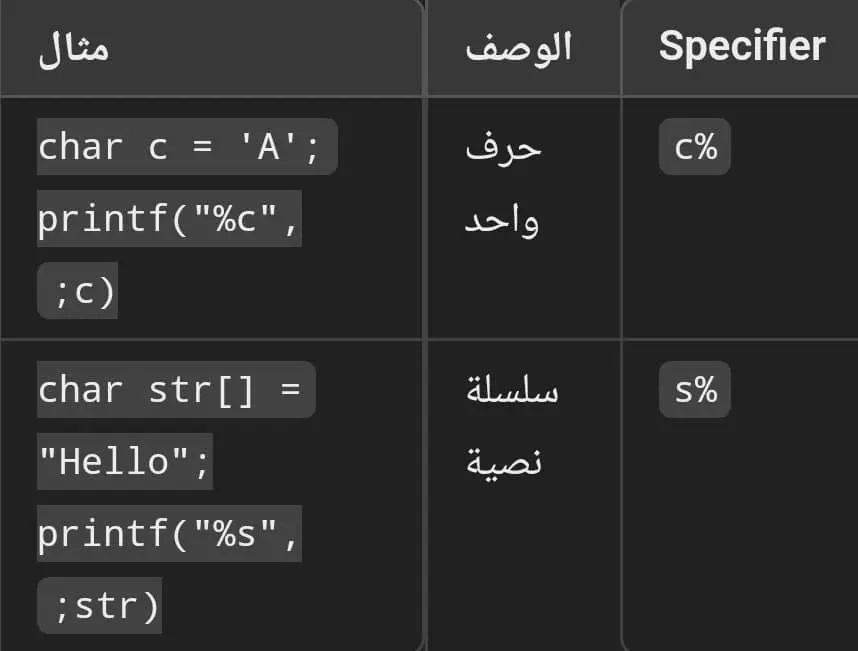The image size is (858, 651).
Task: Click the ;c) code fragment
Action: click(x=77, y=290)
